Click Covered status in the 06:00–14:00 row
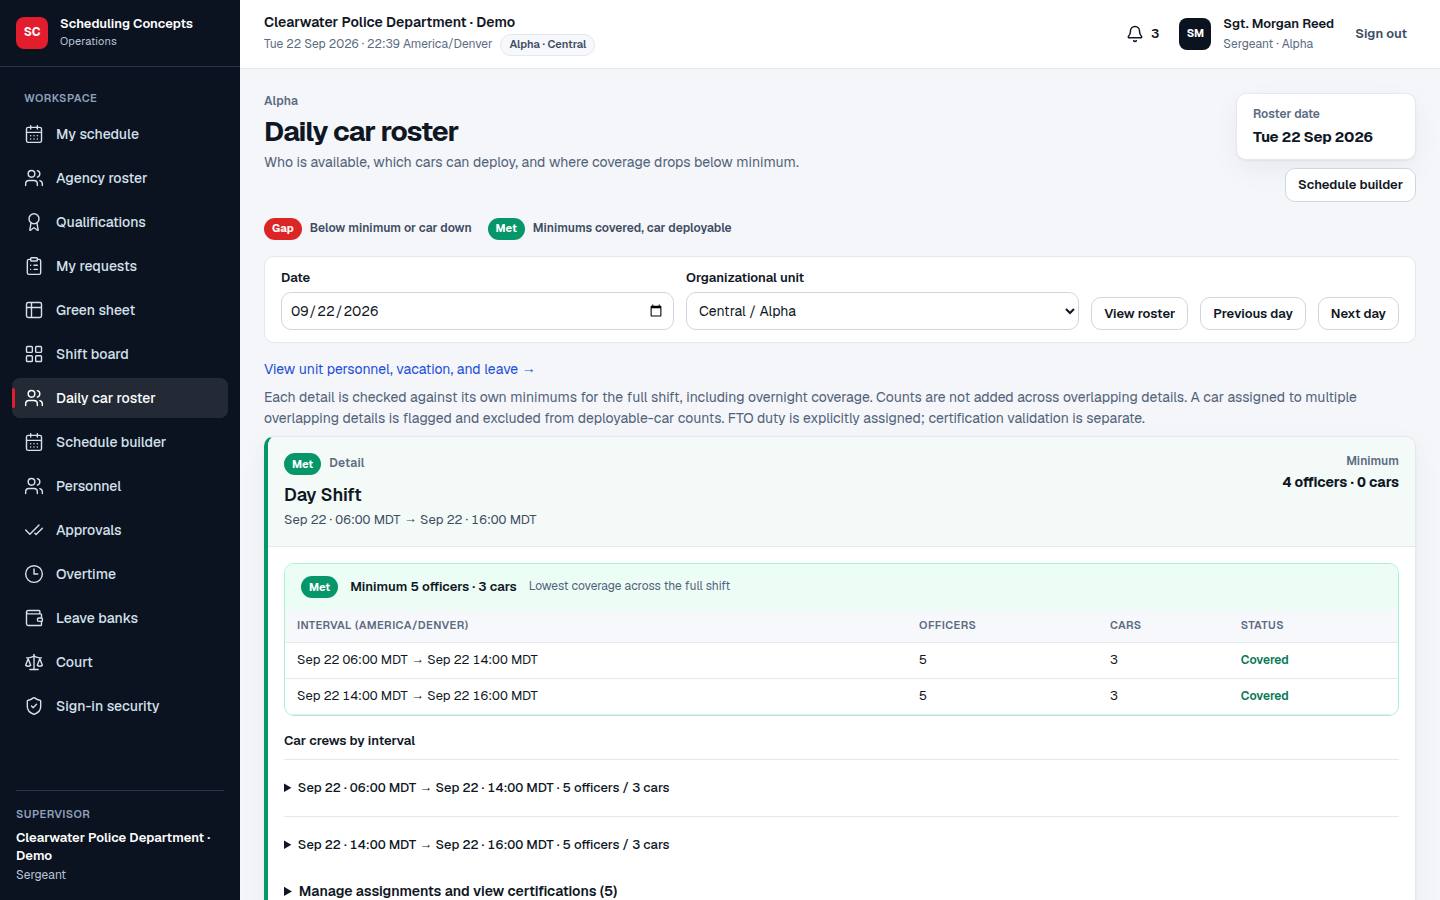Screen dimensions: 1440x900 coord(1264,660)
